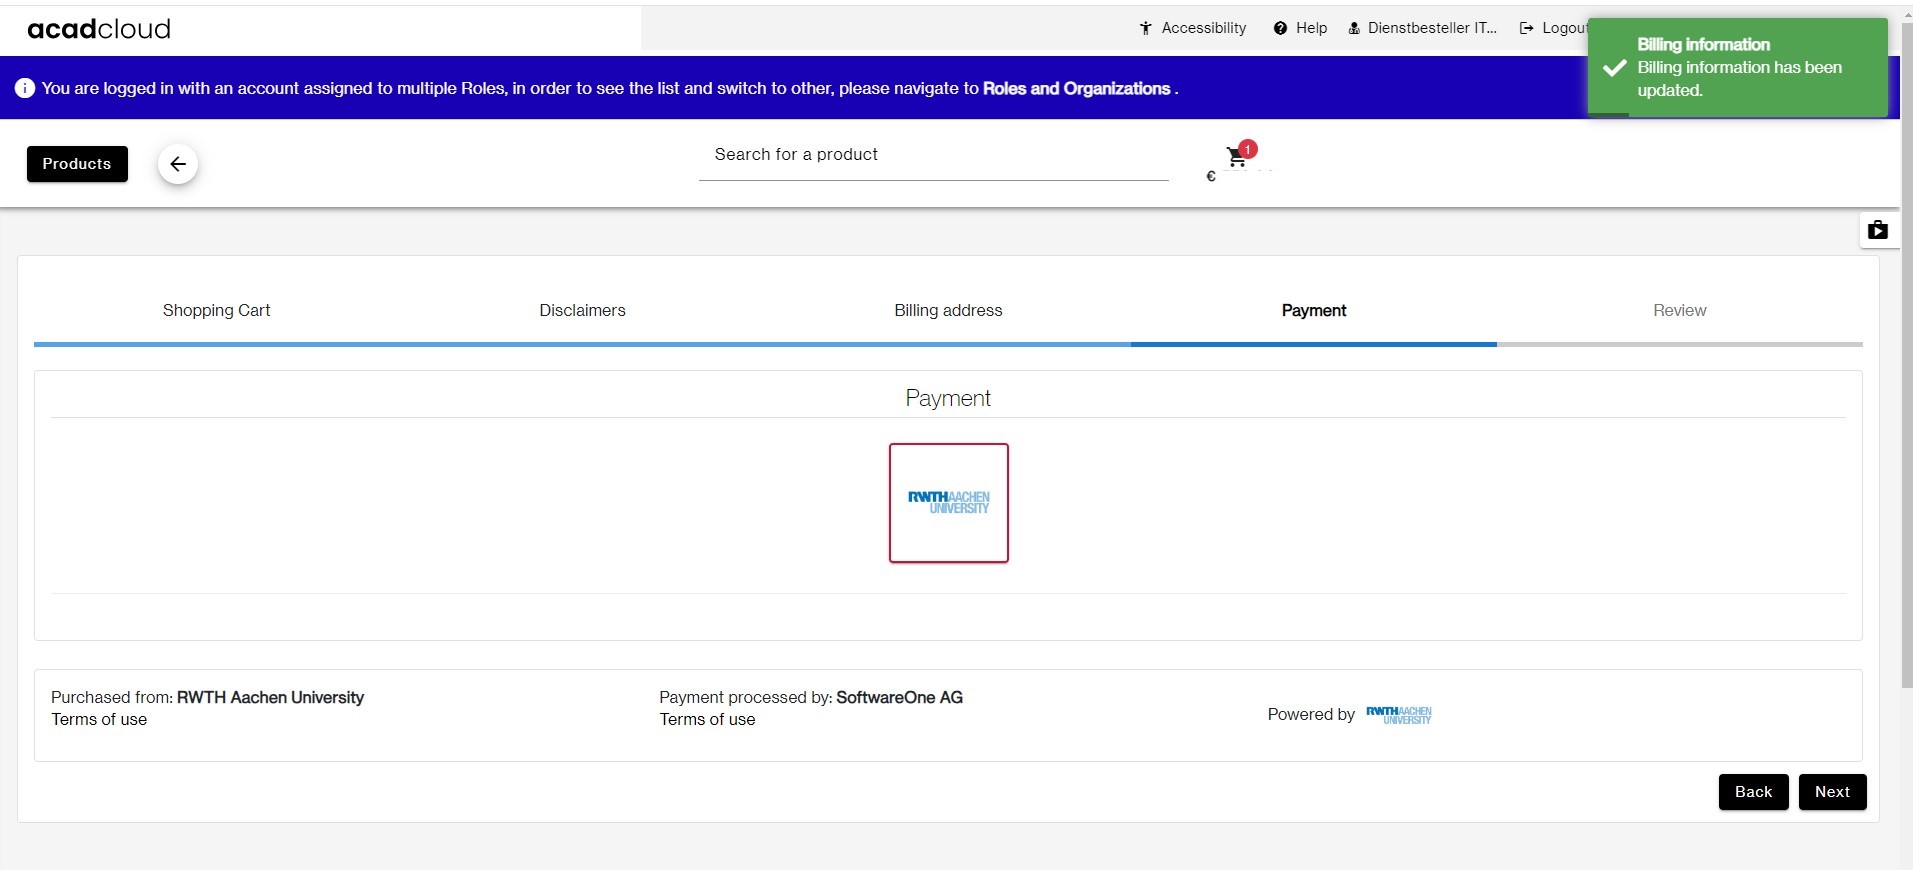Click the info icon in blue banner
Viewport: 1913px width, 870px height.
tap(25, 88)
